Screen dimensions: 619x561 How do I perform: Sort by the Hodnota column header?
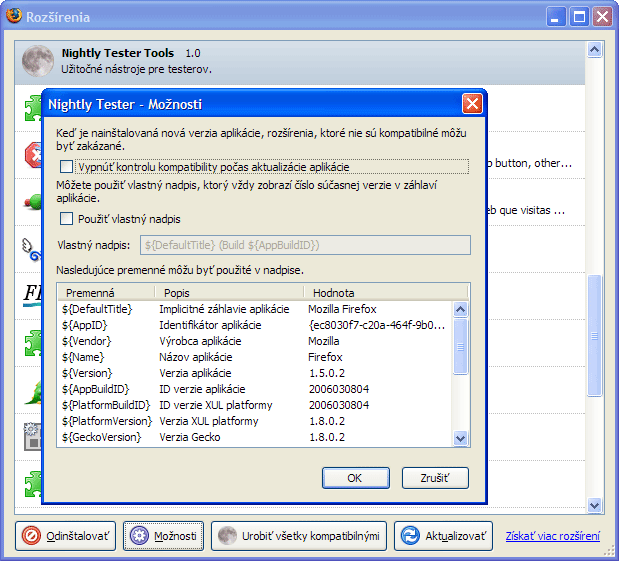click(386, 293)
